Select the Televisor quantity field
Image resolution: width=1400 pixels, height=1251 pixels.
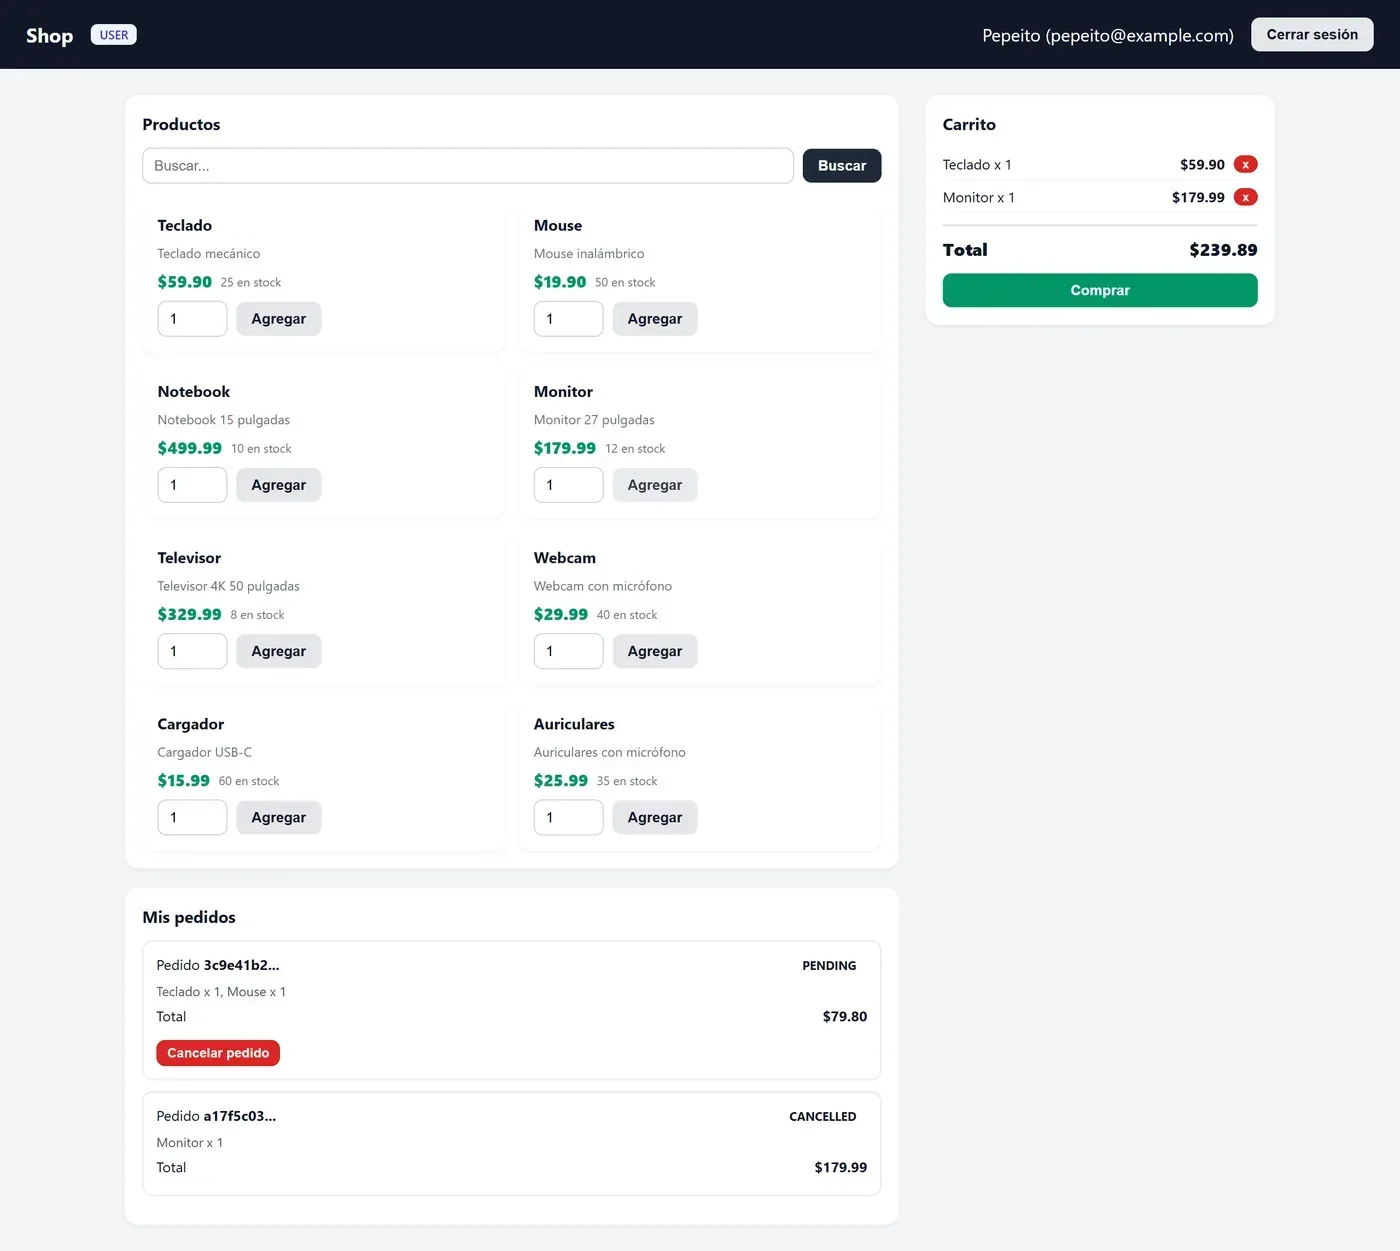tap(192, 651)
